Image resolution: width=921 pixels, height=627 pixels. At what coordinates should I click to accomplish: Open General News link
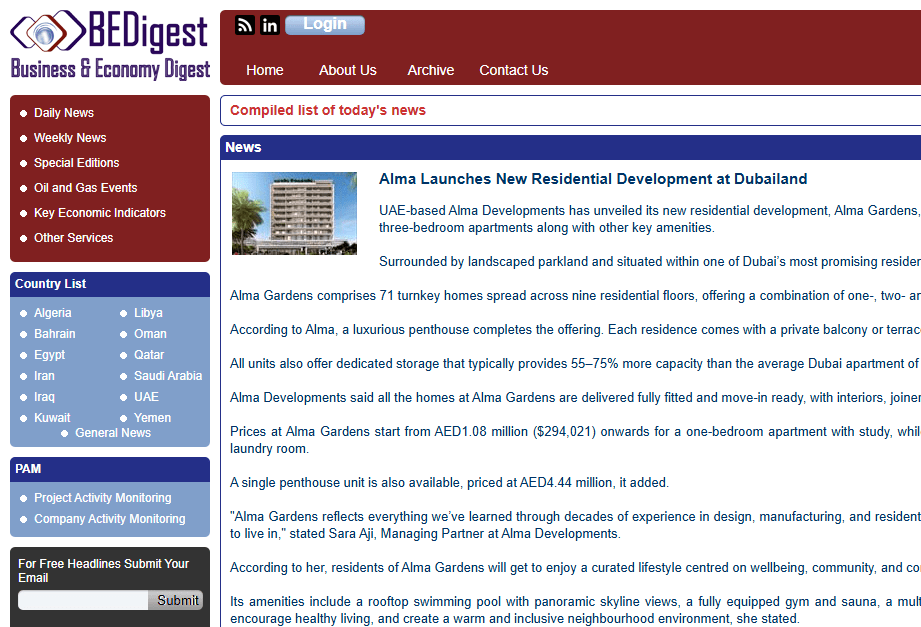click(113, 433)
